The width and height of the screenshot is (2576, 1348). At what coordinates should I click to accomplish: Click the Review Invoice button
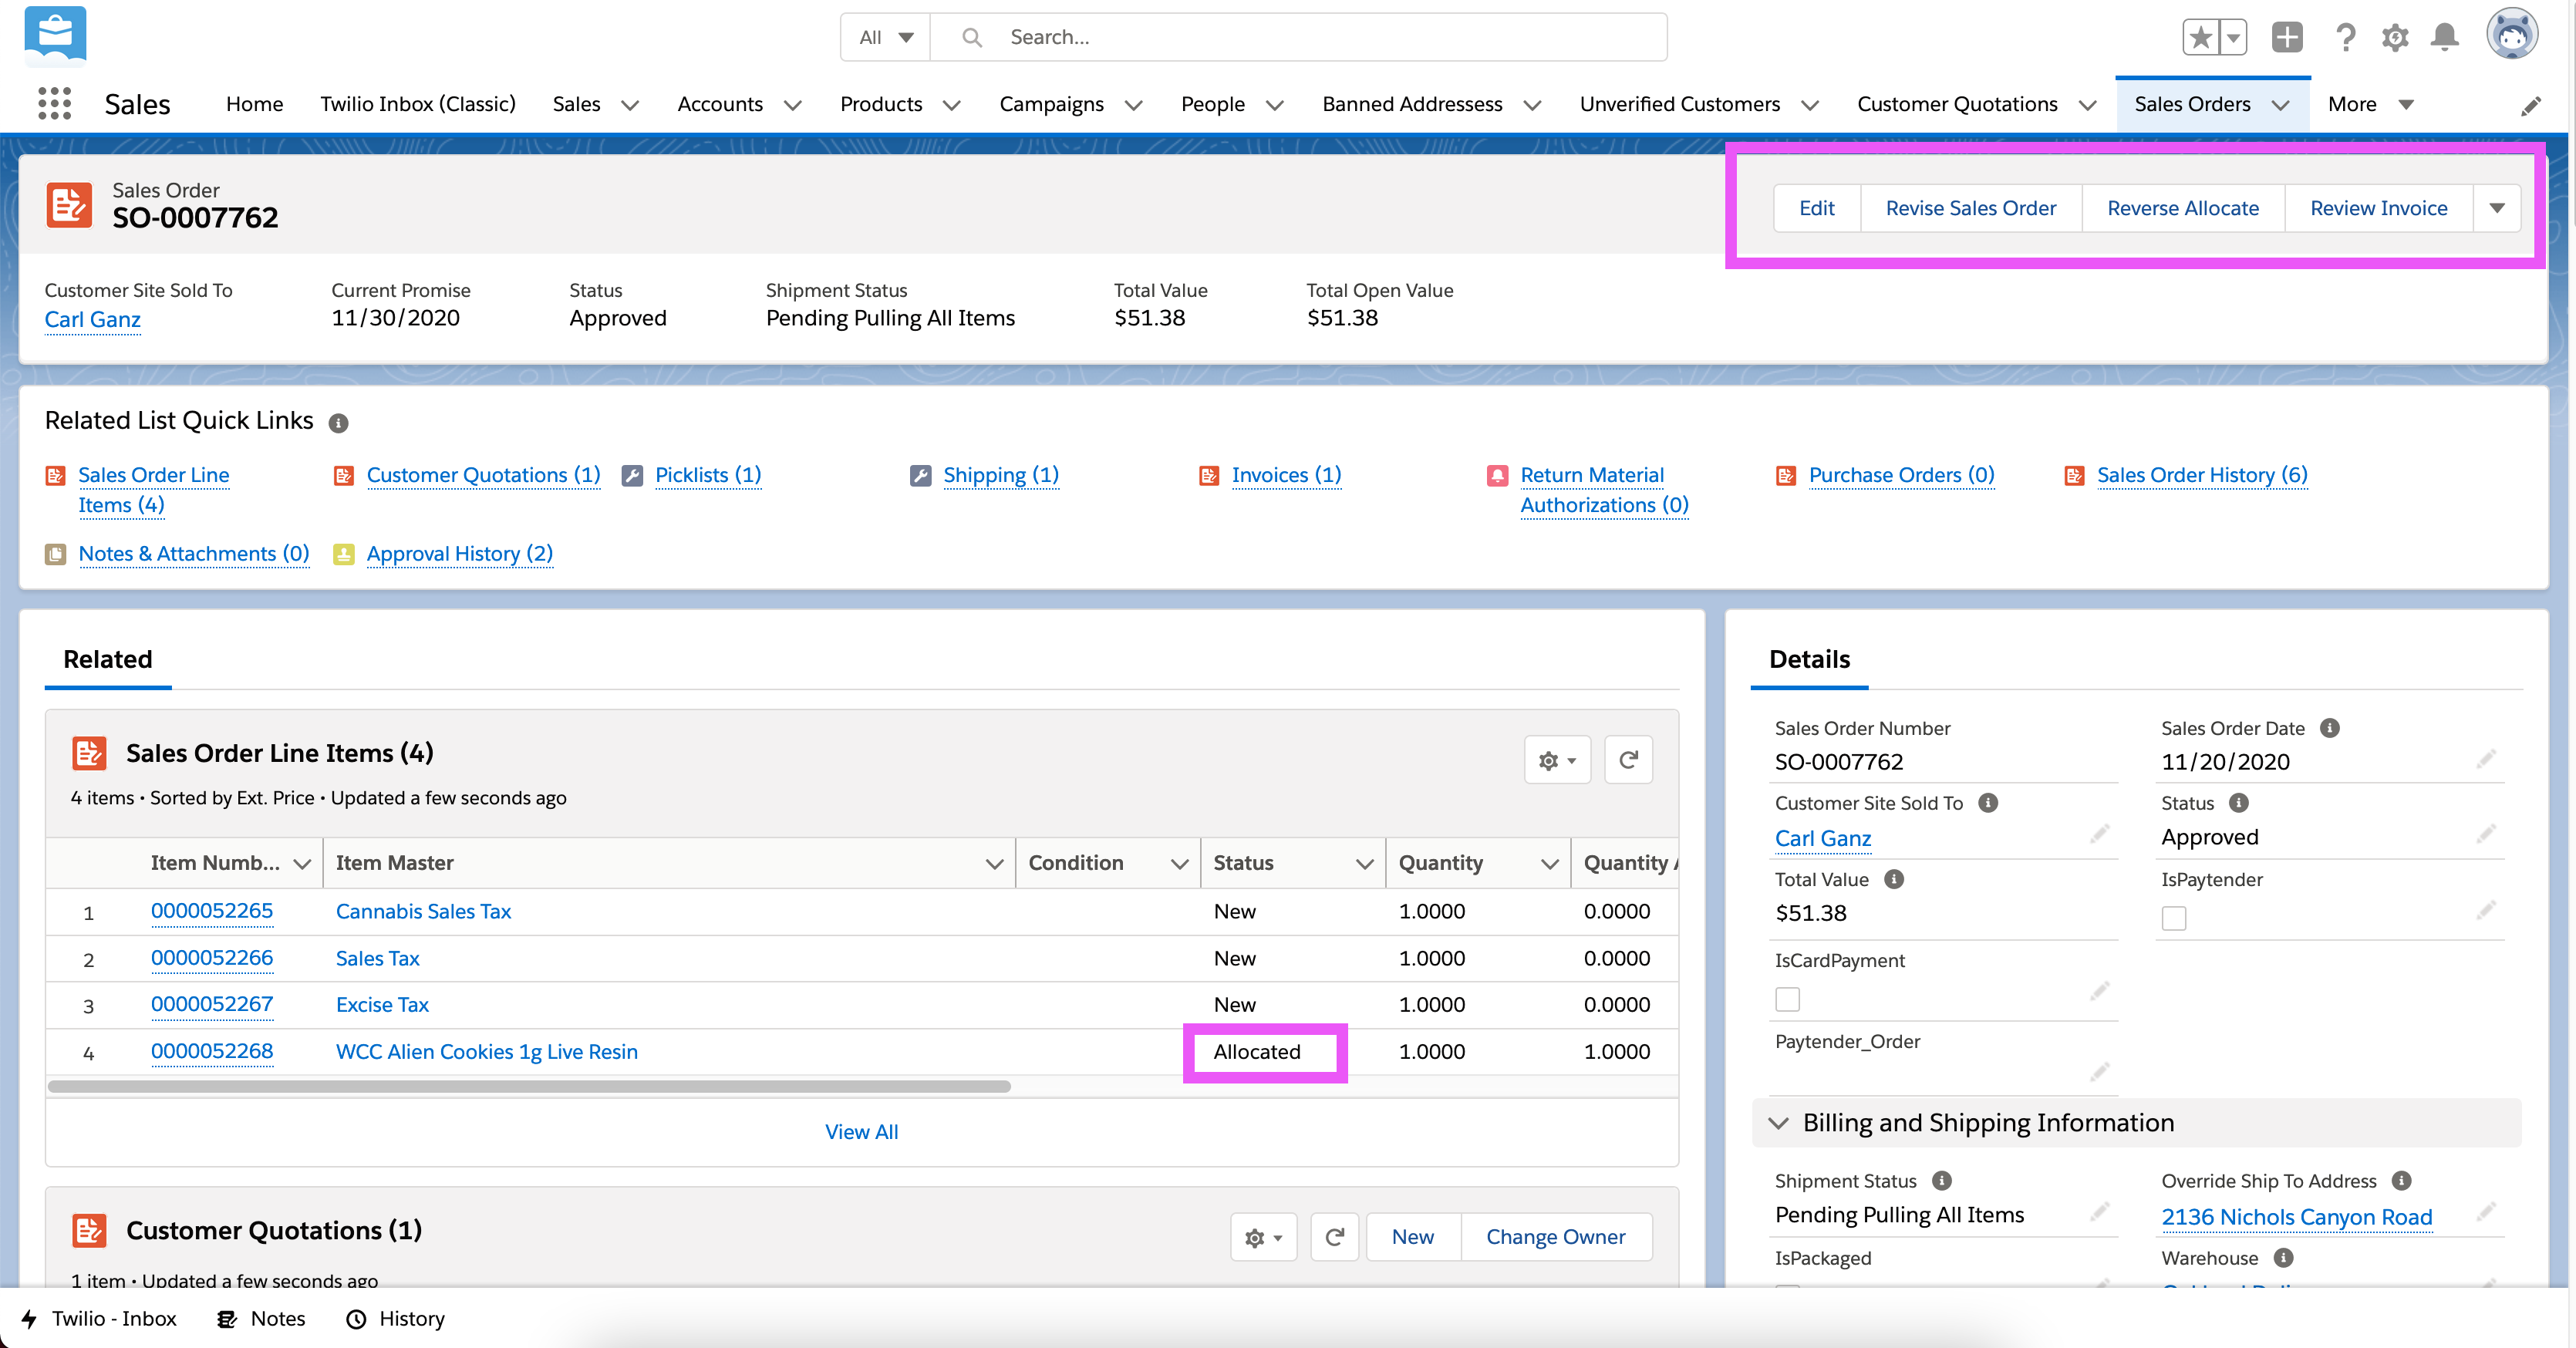(2378, 208)
